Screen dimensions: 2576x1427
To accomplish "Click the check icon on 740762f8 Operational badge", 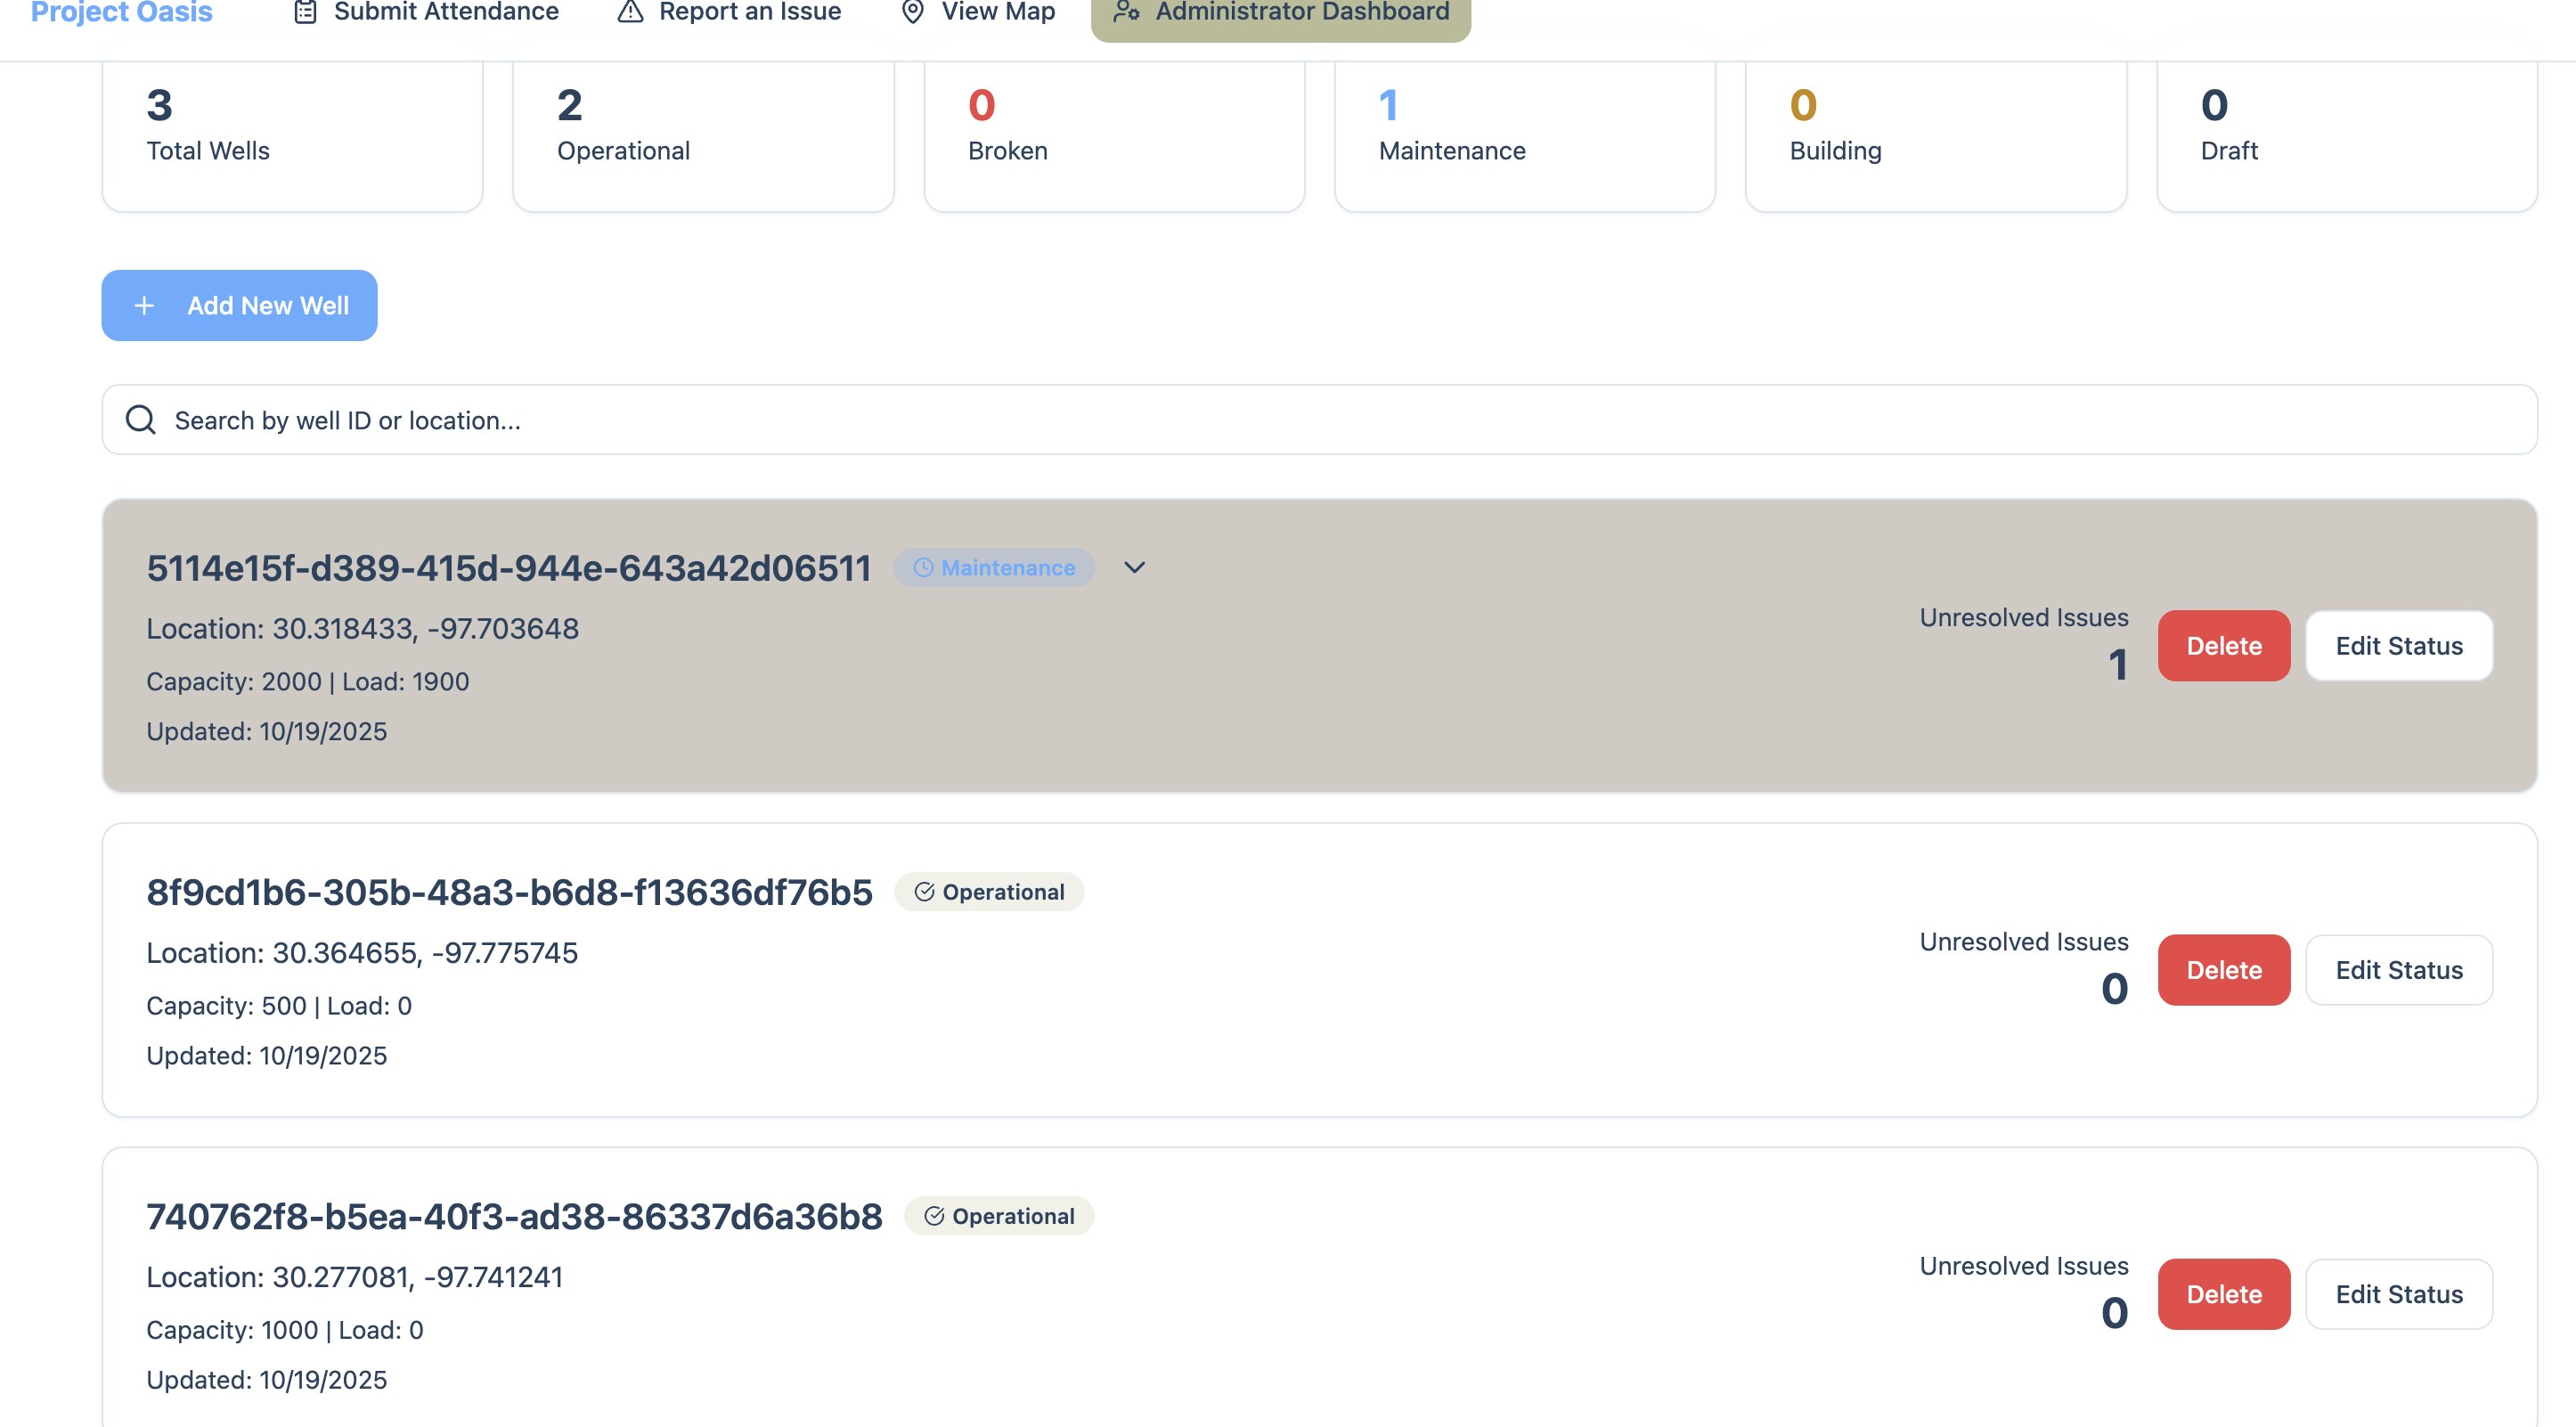I will click(934, 1216).
